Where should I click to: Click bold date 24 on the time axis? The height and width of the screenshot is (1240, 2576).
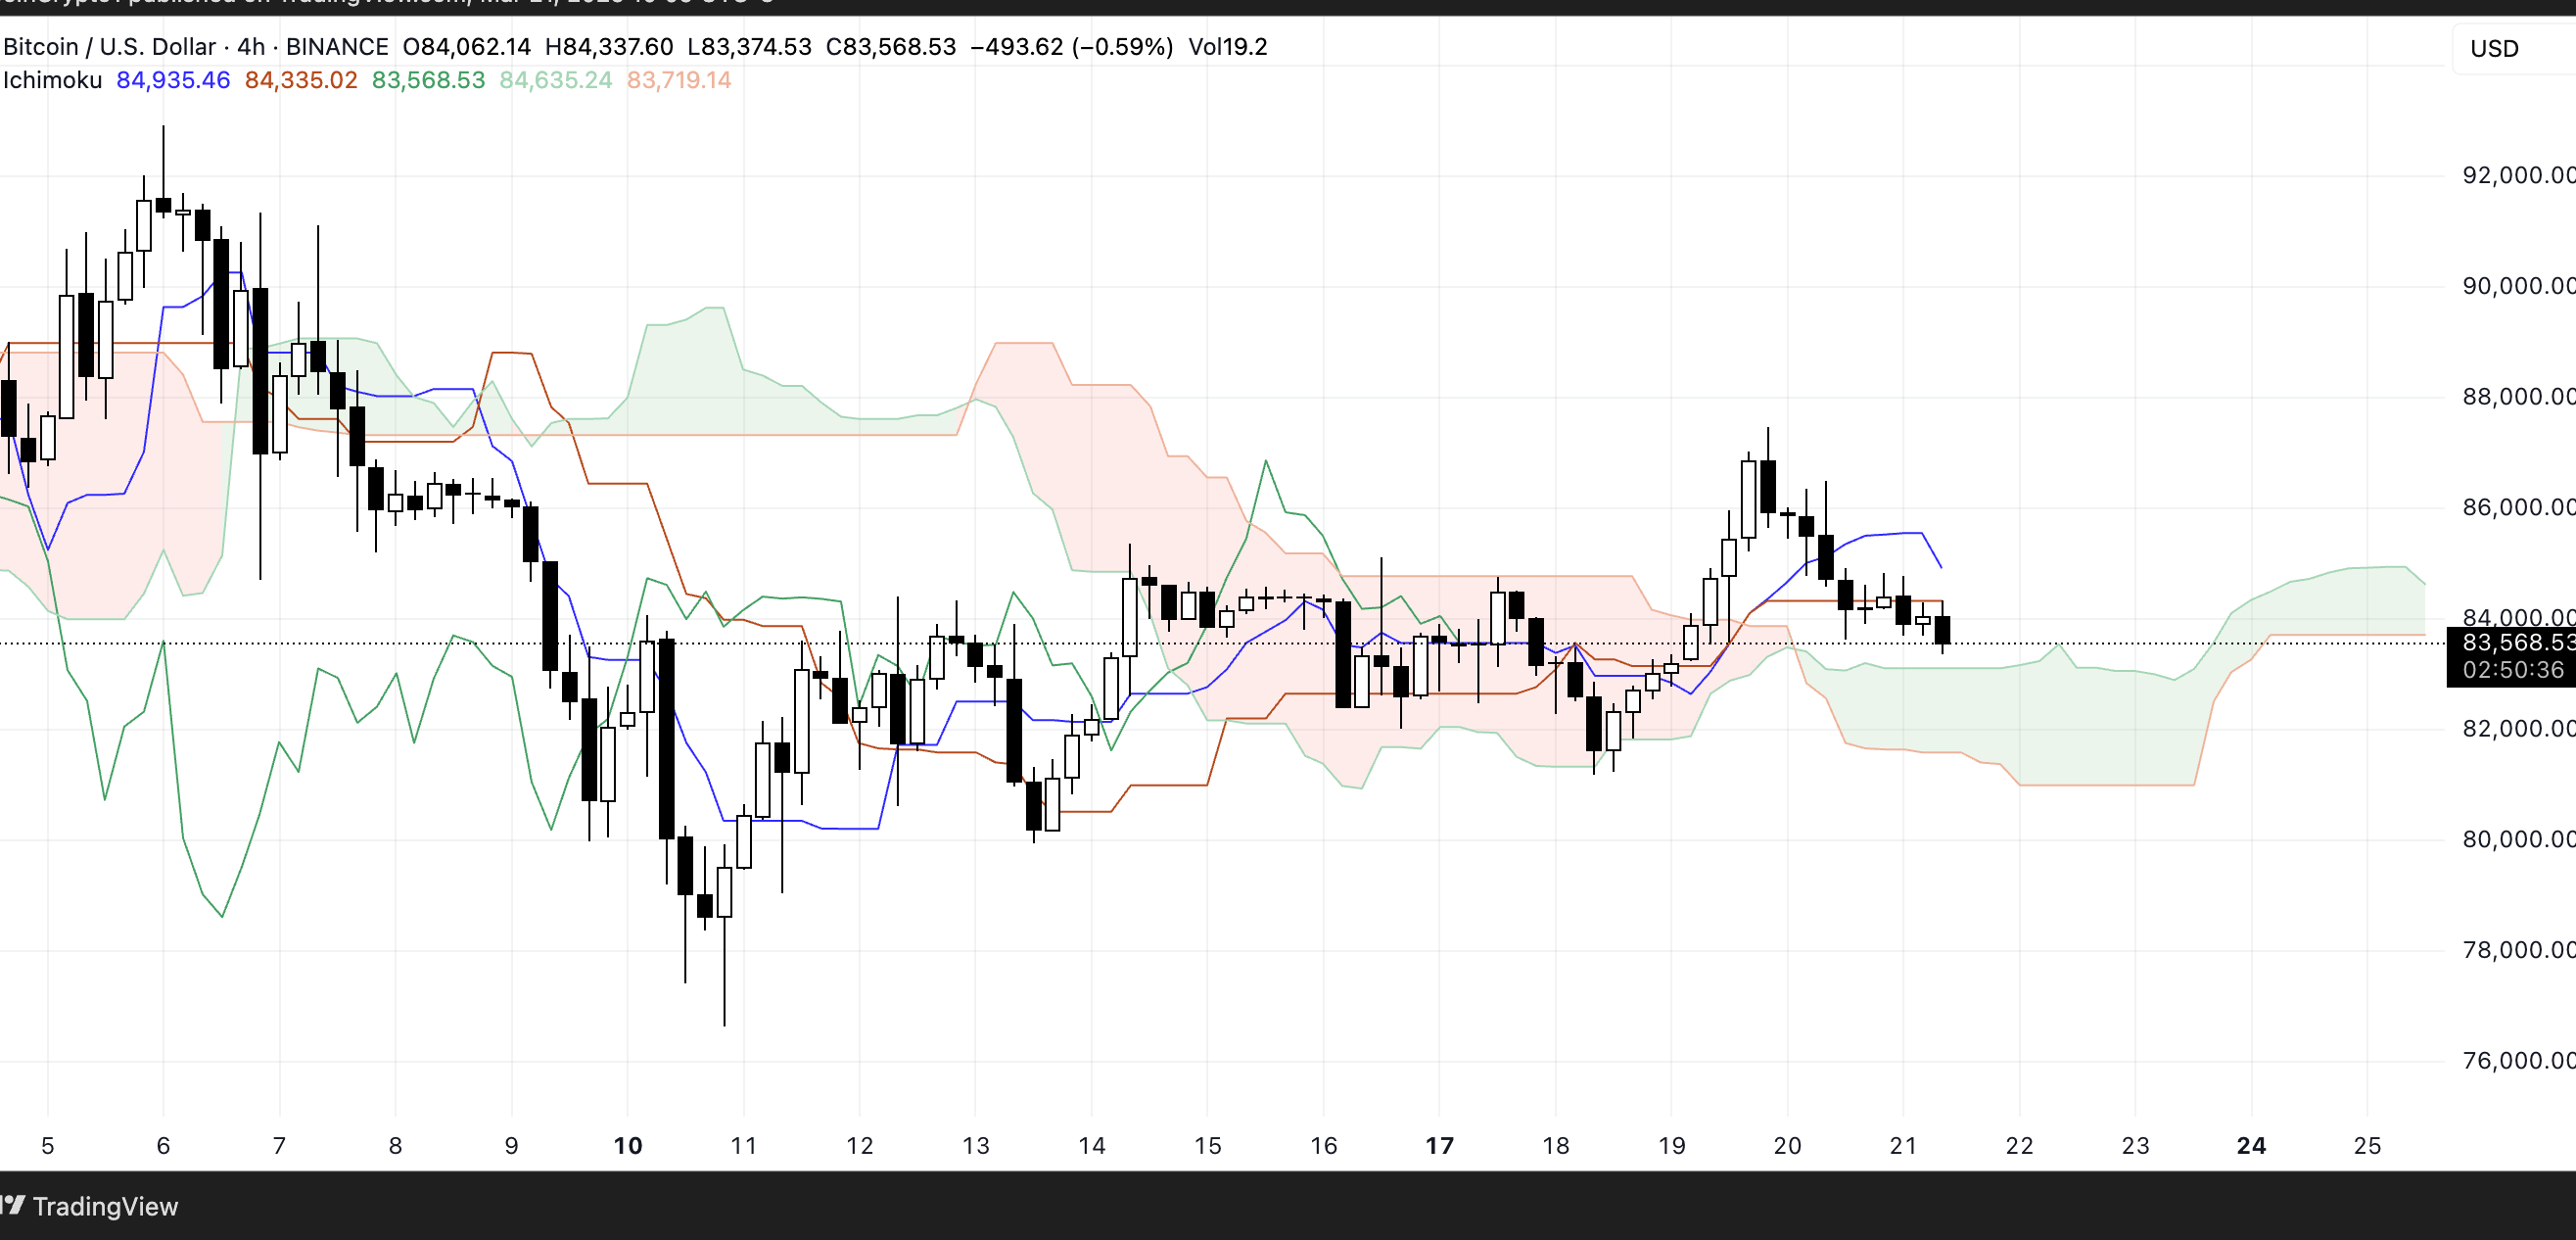click(x=2251, y=1146)
